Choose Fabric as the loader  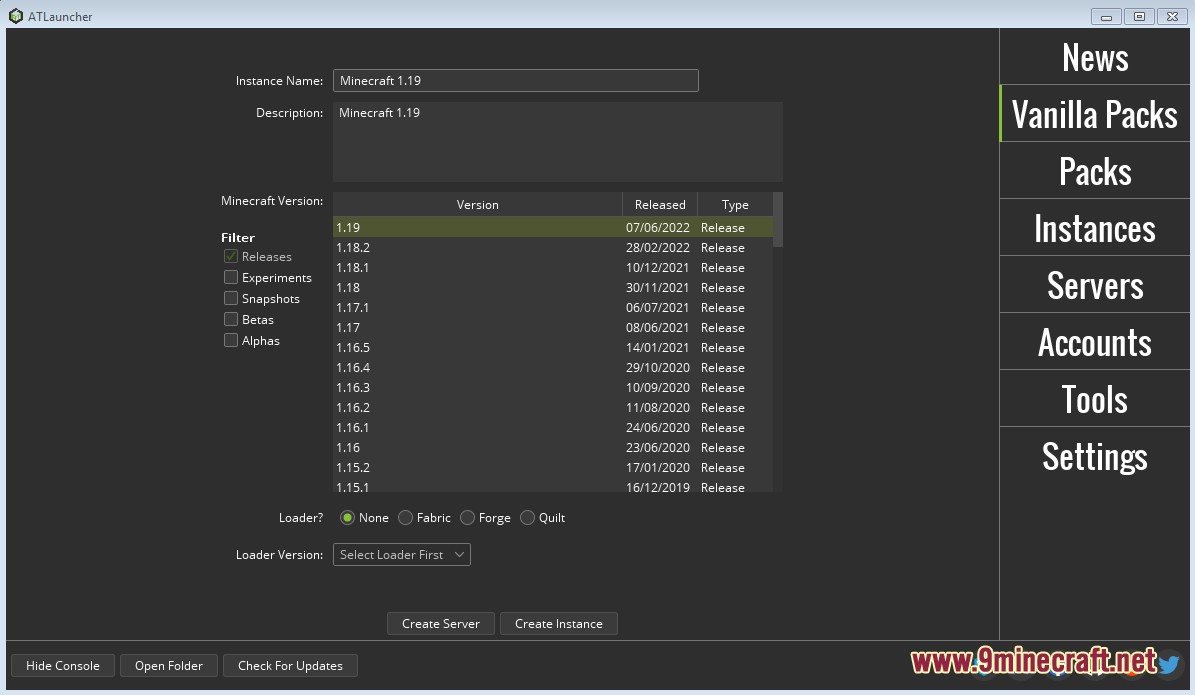click(405, 518)
